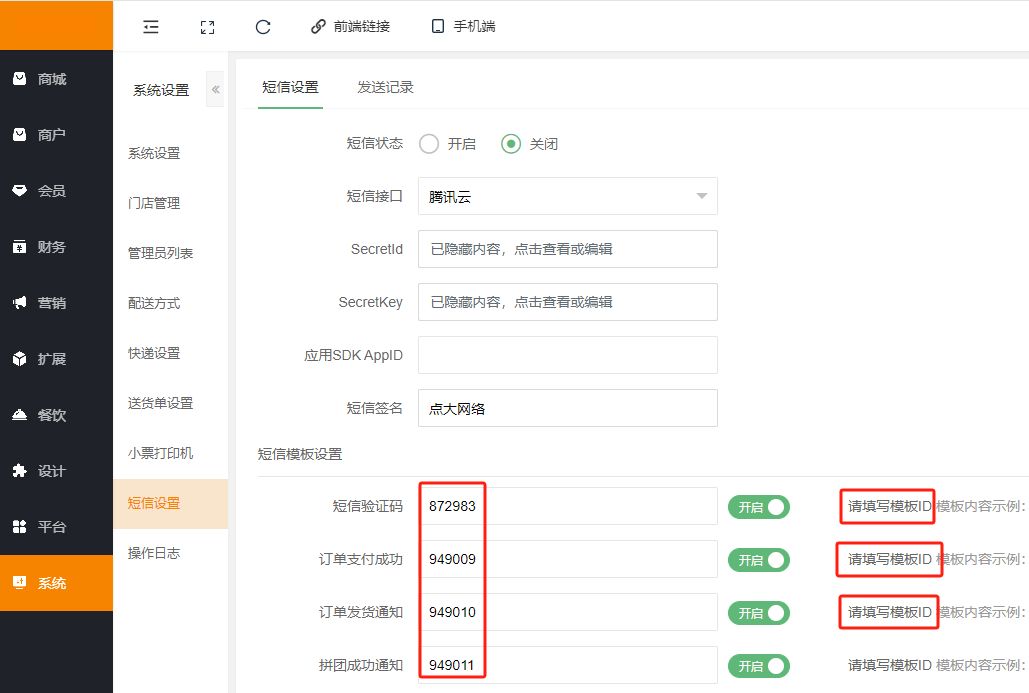1029x693 pixels.
Task: Click the fullscreen toggle icon
Action: pyautogui.click(x=207, y=27)
